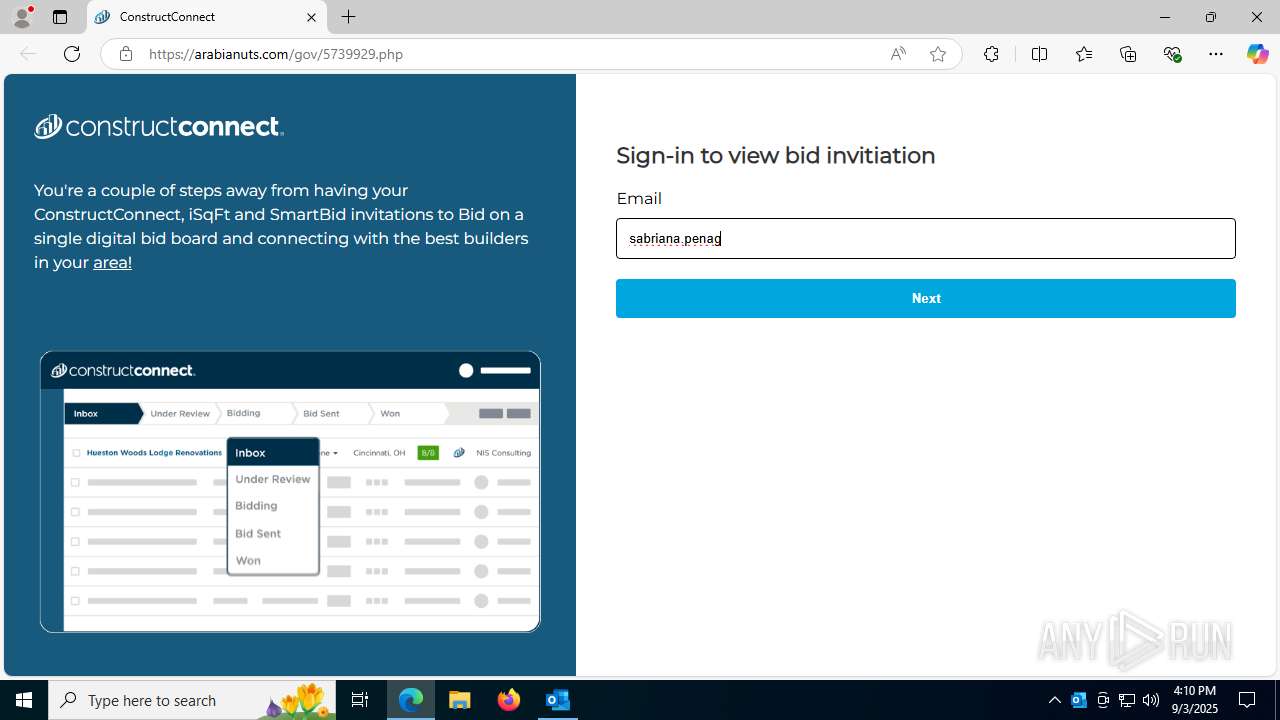The width and height of the screenshot is (1280, 720).
Task: Open the Extensions puzzle icon
Action: [x=991, y=54]
